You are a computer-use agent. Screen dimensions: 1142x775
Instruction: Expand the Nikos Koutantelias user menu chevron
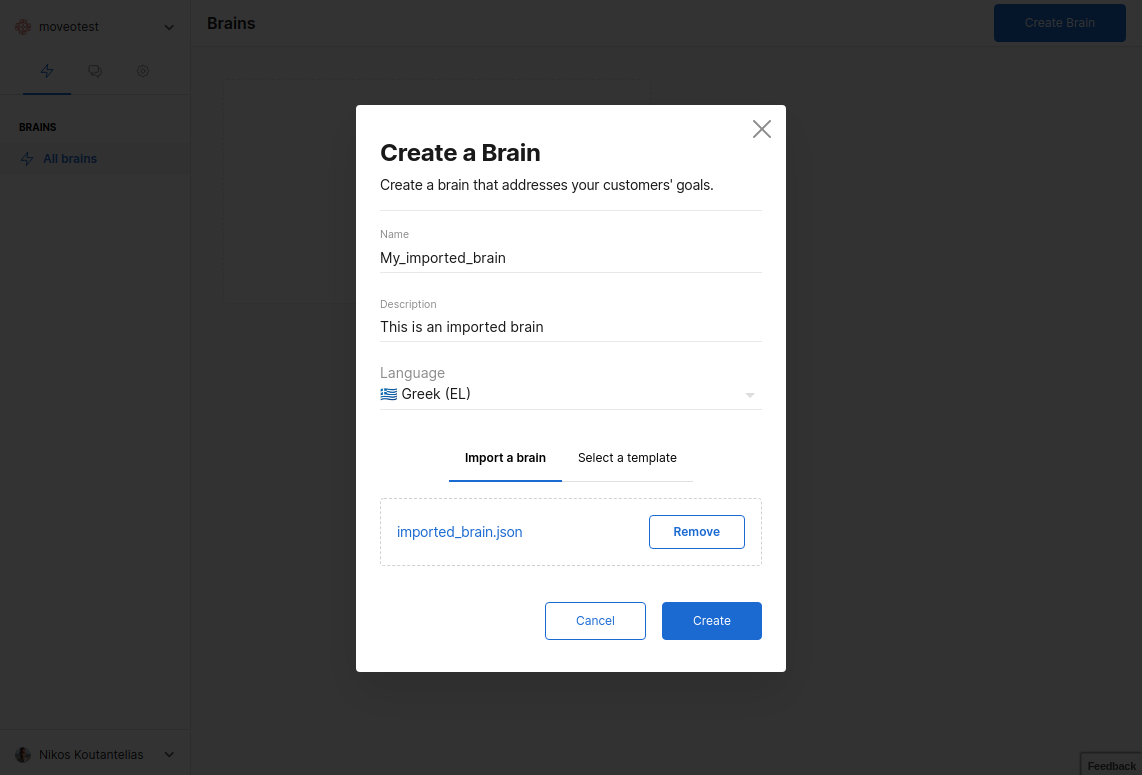pyautogui.click(x=169, y=754)
